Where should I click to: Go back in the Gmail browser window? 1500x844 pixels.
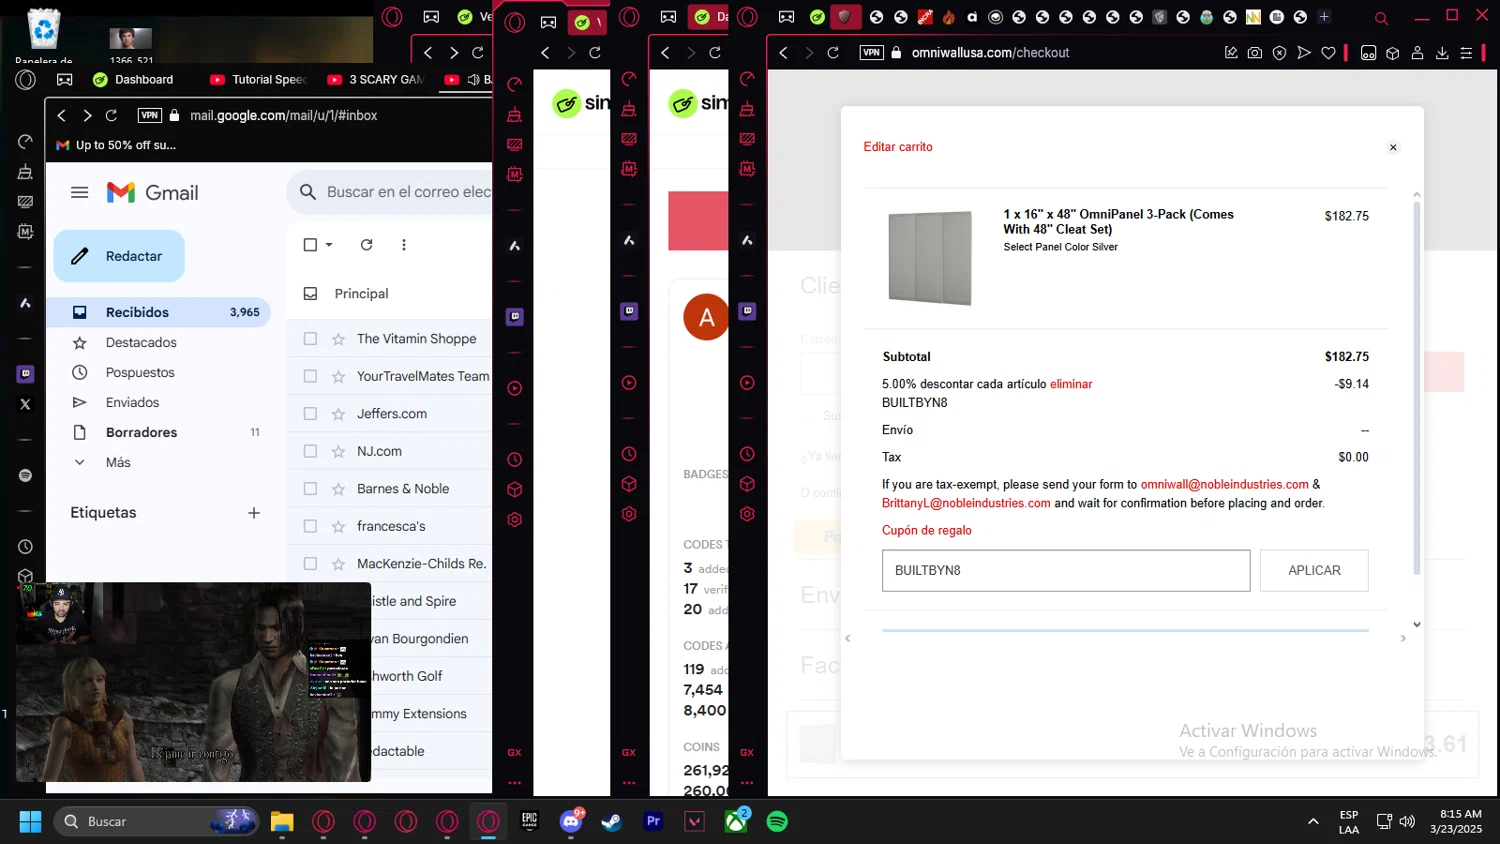tap(62, 116)
